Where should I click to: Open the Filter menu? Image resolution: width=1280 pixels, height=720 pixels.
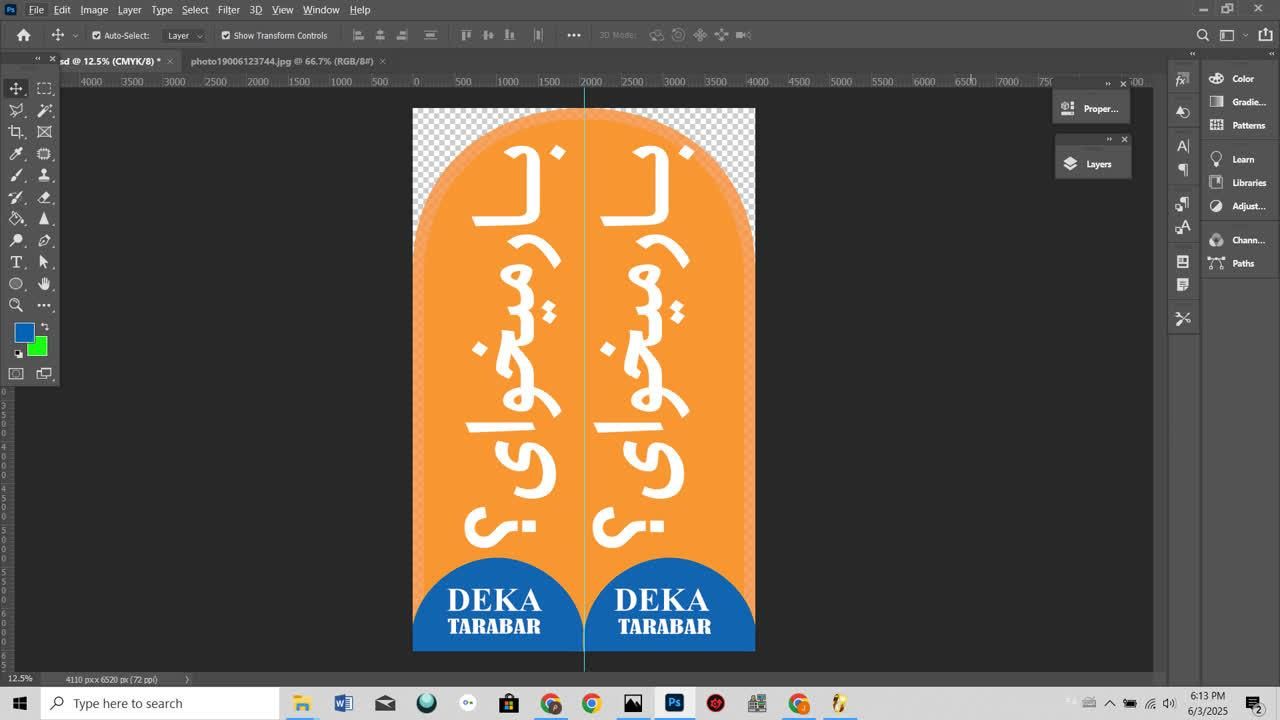tap(229, 9)
